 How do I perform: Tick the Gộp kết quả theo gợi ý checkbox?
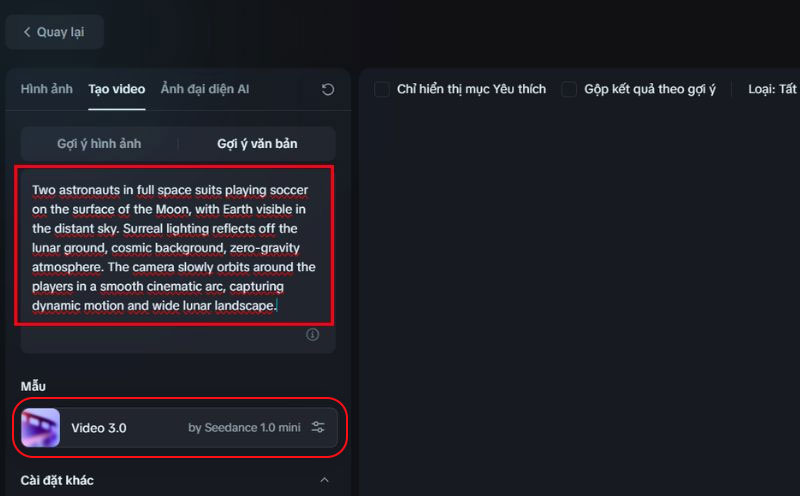[569, 90]
